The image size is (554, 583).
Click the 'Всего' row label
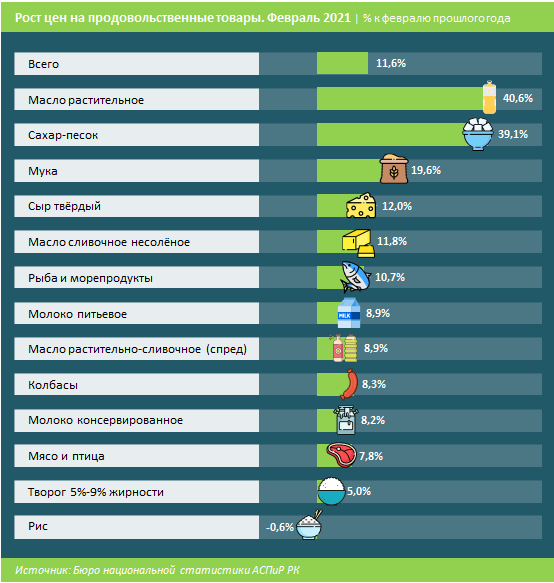point(44,64)
